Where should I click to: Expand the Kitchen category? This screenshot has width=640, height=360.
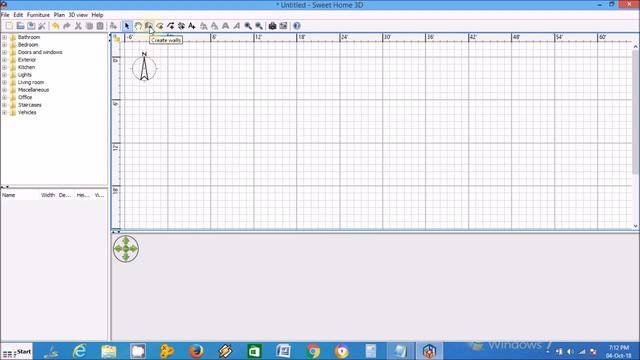pos(4,67)
